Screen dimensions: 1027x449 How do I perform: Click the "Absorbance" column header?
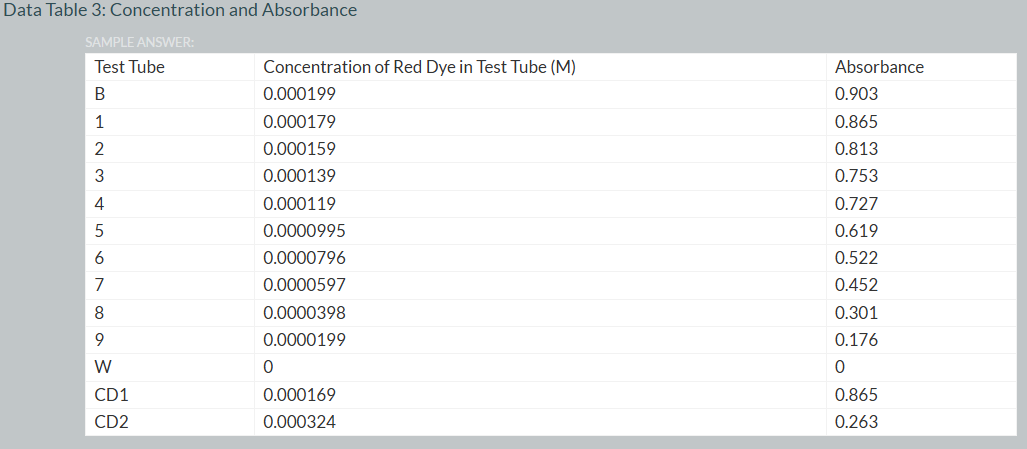(879, 68)
